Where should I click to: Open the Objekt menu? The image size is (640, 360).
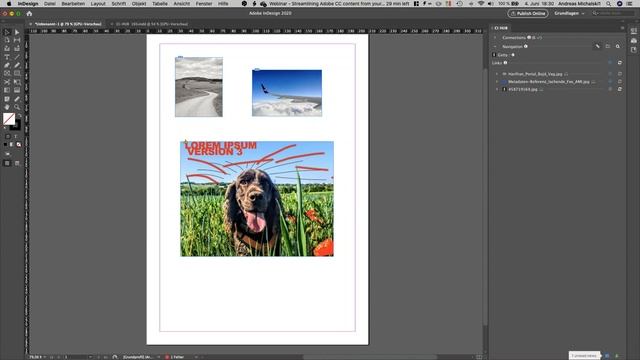click(139, 4)
